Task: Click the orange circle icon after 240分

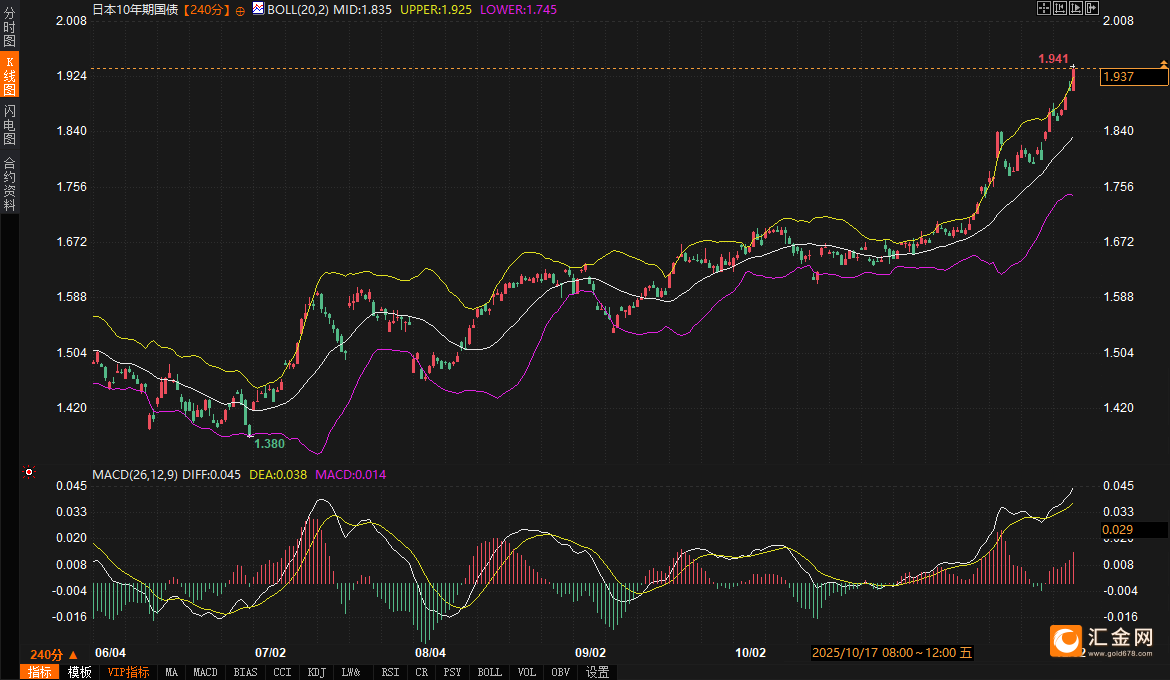Action: pyautogui.click(x=240, y=10)
